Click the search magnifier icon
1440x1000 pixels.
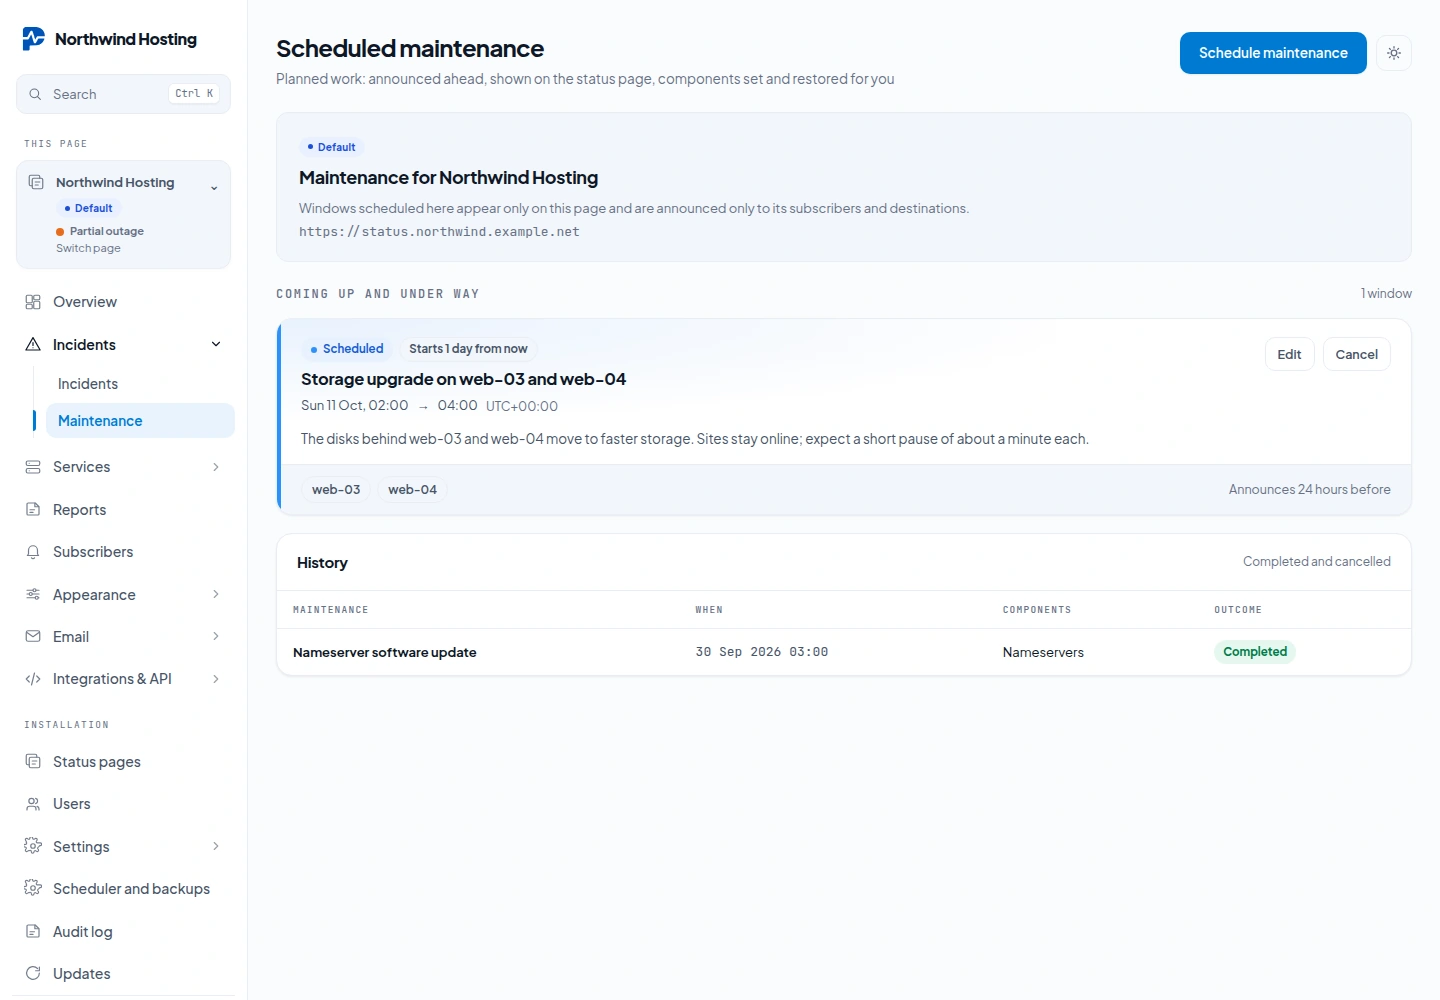coord(35,94)
